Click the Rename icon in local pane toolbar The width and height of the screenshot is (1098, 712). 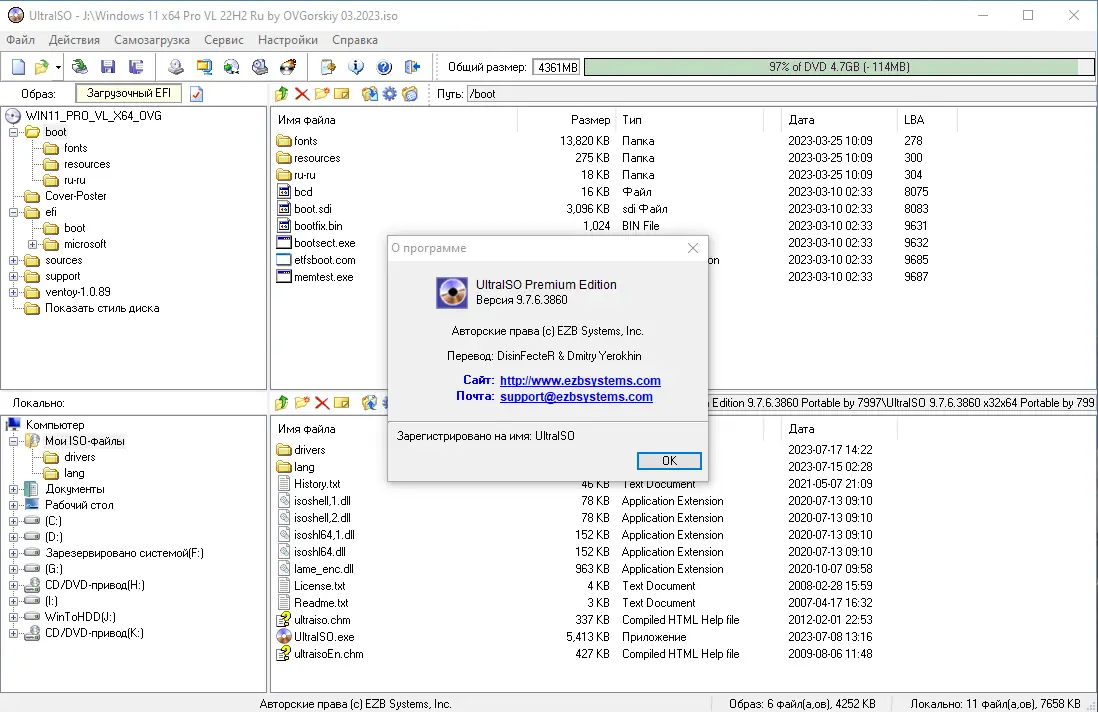click(342, 403)
